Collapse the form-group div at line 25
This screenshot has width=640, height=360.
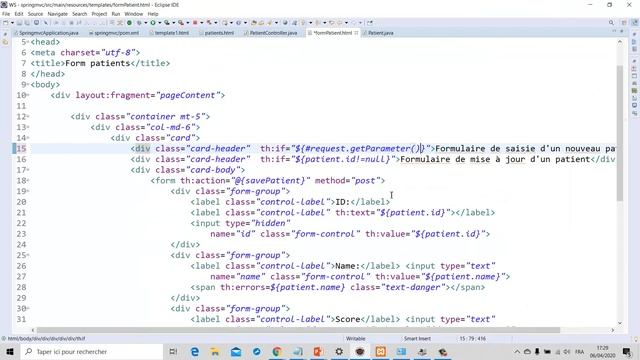point(28,255)
